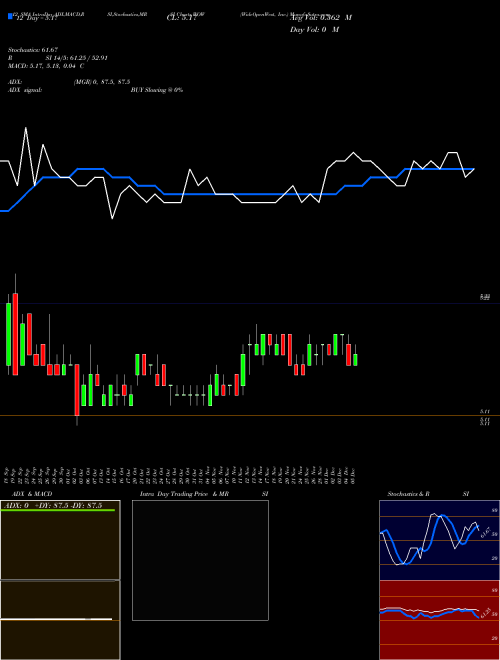Click the red-background RSI chart panel
Image resolution: width=500 pixels, height=660 pixels.
click(x=439, y=620)
